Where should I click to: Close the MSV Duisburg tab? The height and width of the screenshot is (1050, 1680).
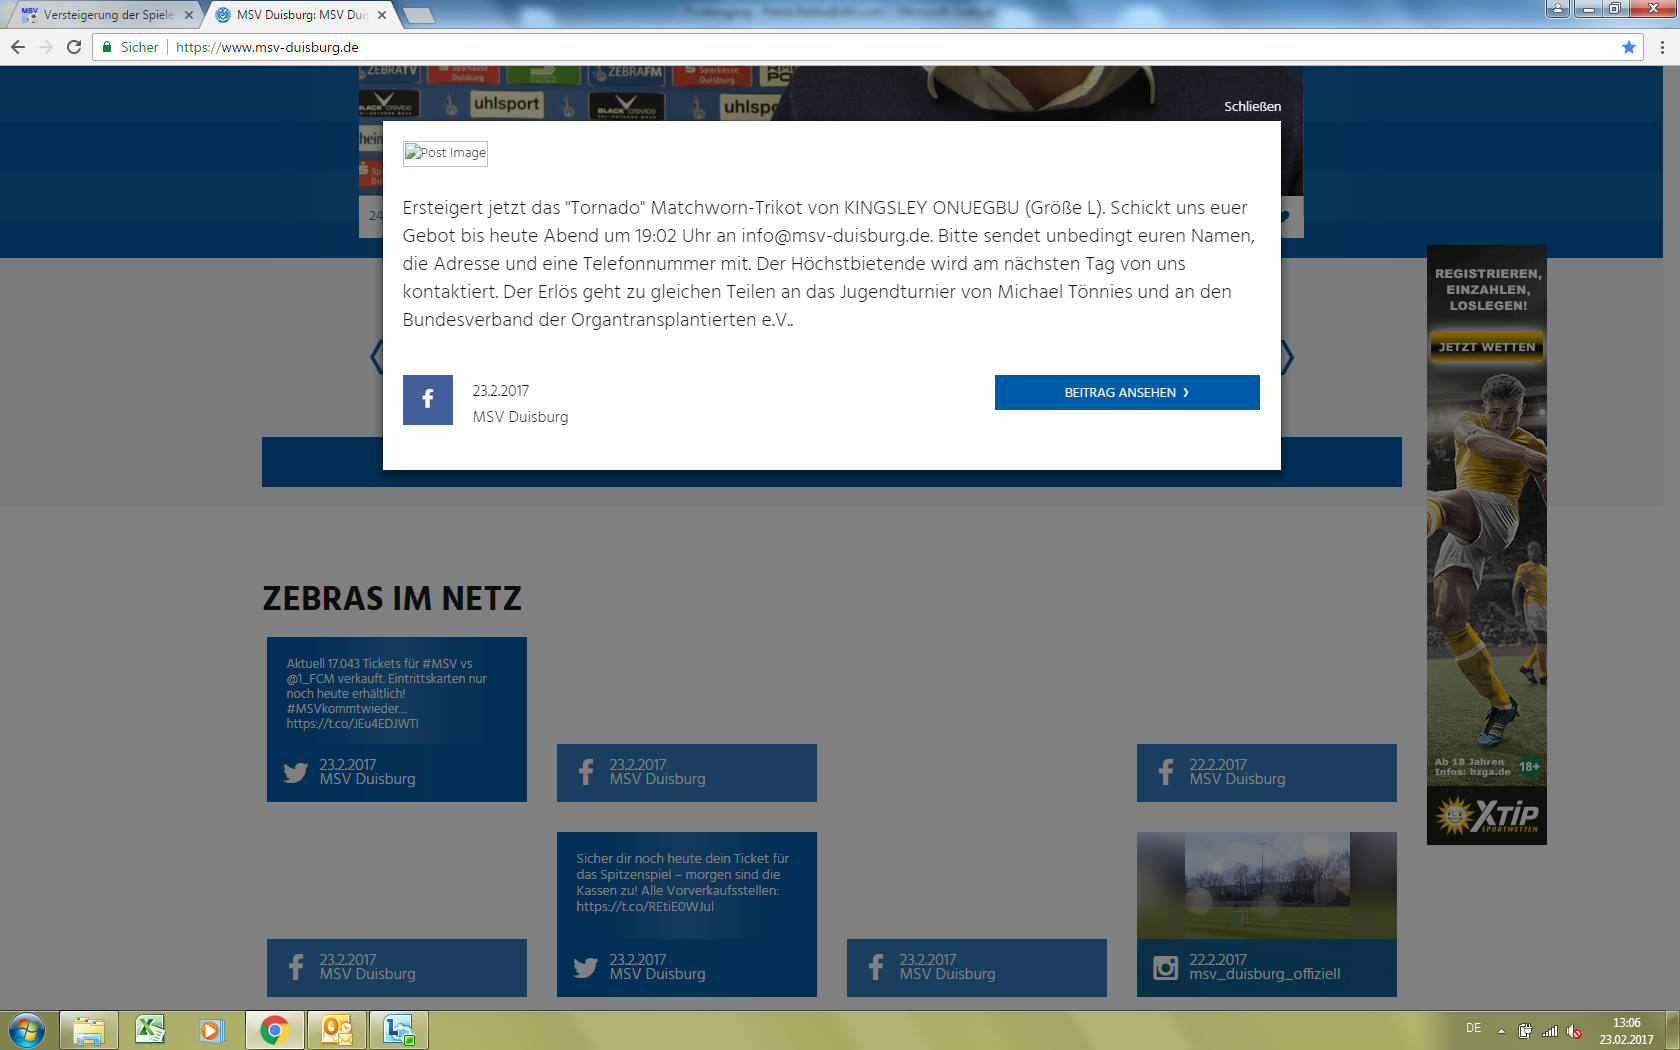tap(382, 15)
